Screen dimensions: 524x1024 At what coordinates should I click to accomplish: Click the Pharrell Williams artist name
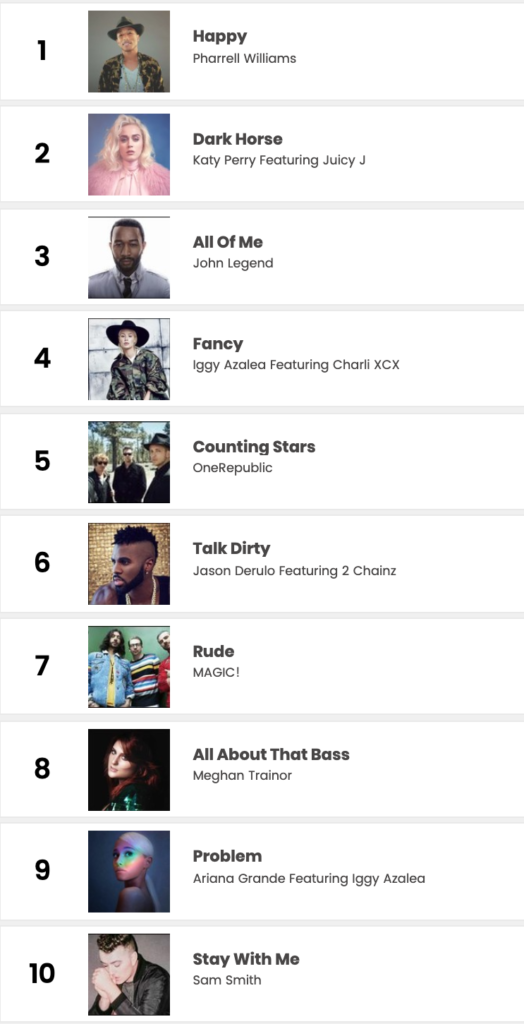pos(244,59)
